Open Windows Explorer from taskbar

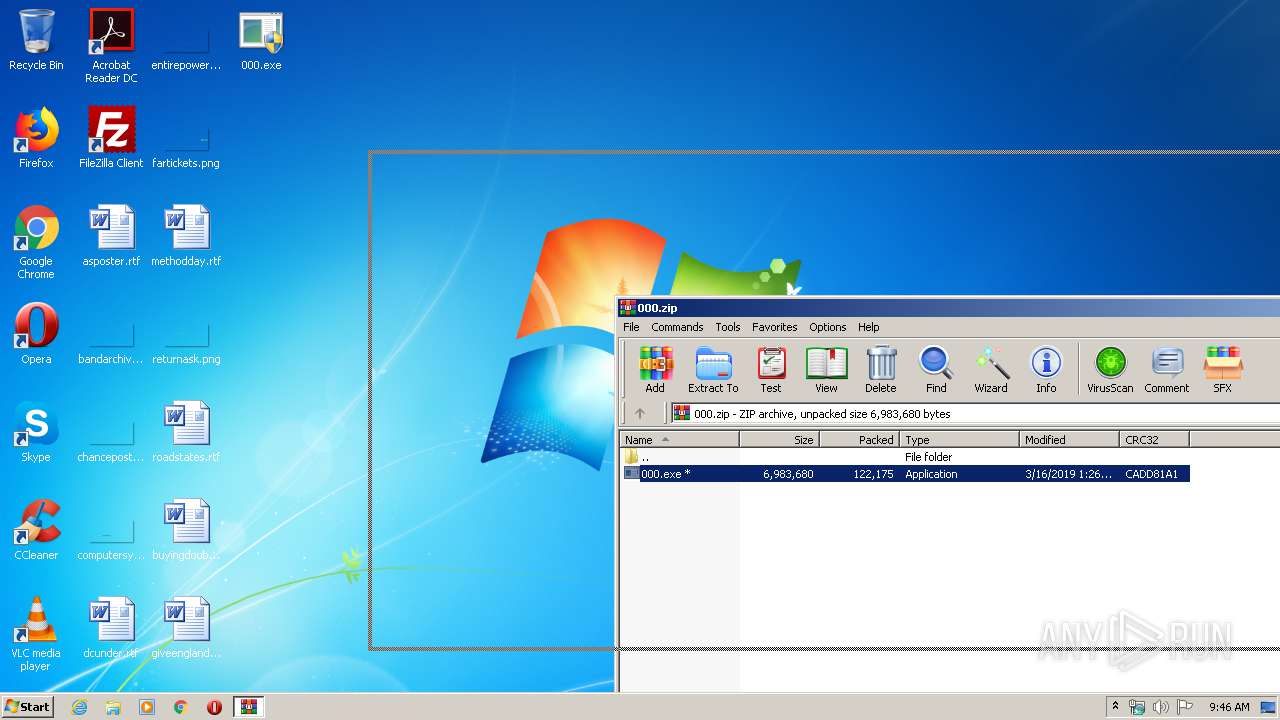[113, 707]
